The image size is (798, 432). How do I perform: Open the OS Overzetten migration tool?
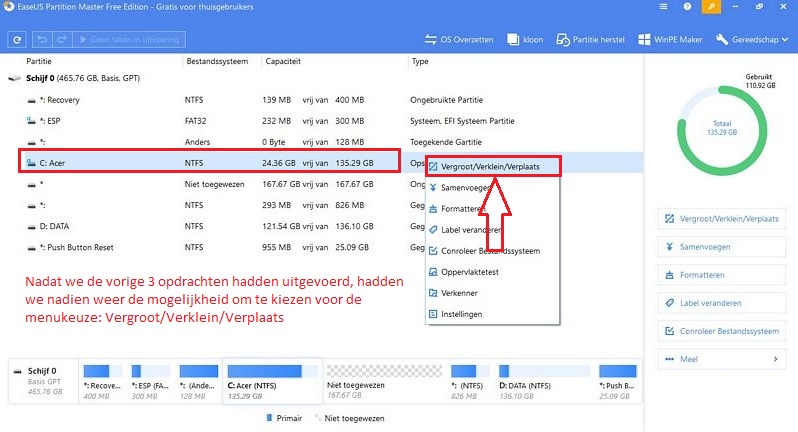click(x=459, y=39)
